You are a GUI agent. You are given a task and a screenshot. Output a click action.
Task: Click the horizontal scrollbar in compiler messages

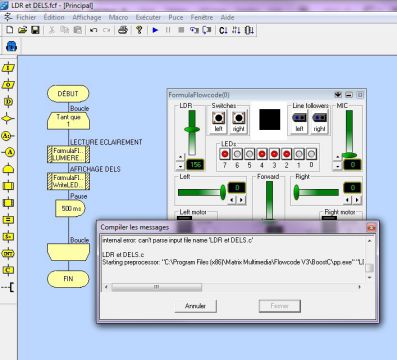[x=232, y=287]
